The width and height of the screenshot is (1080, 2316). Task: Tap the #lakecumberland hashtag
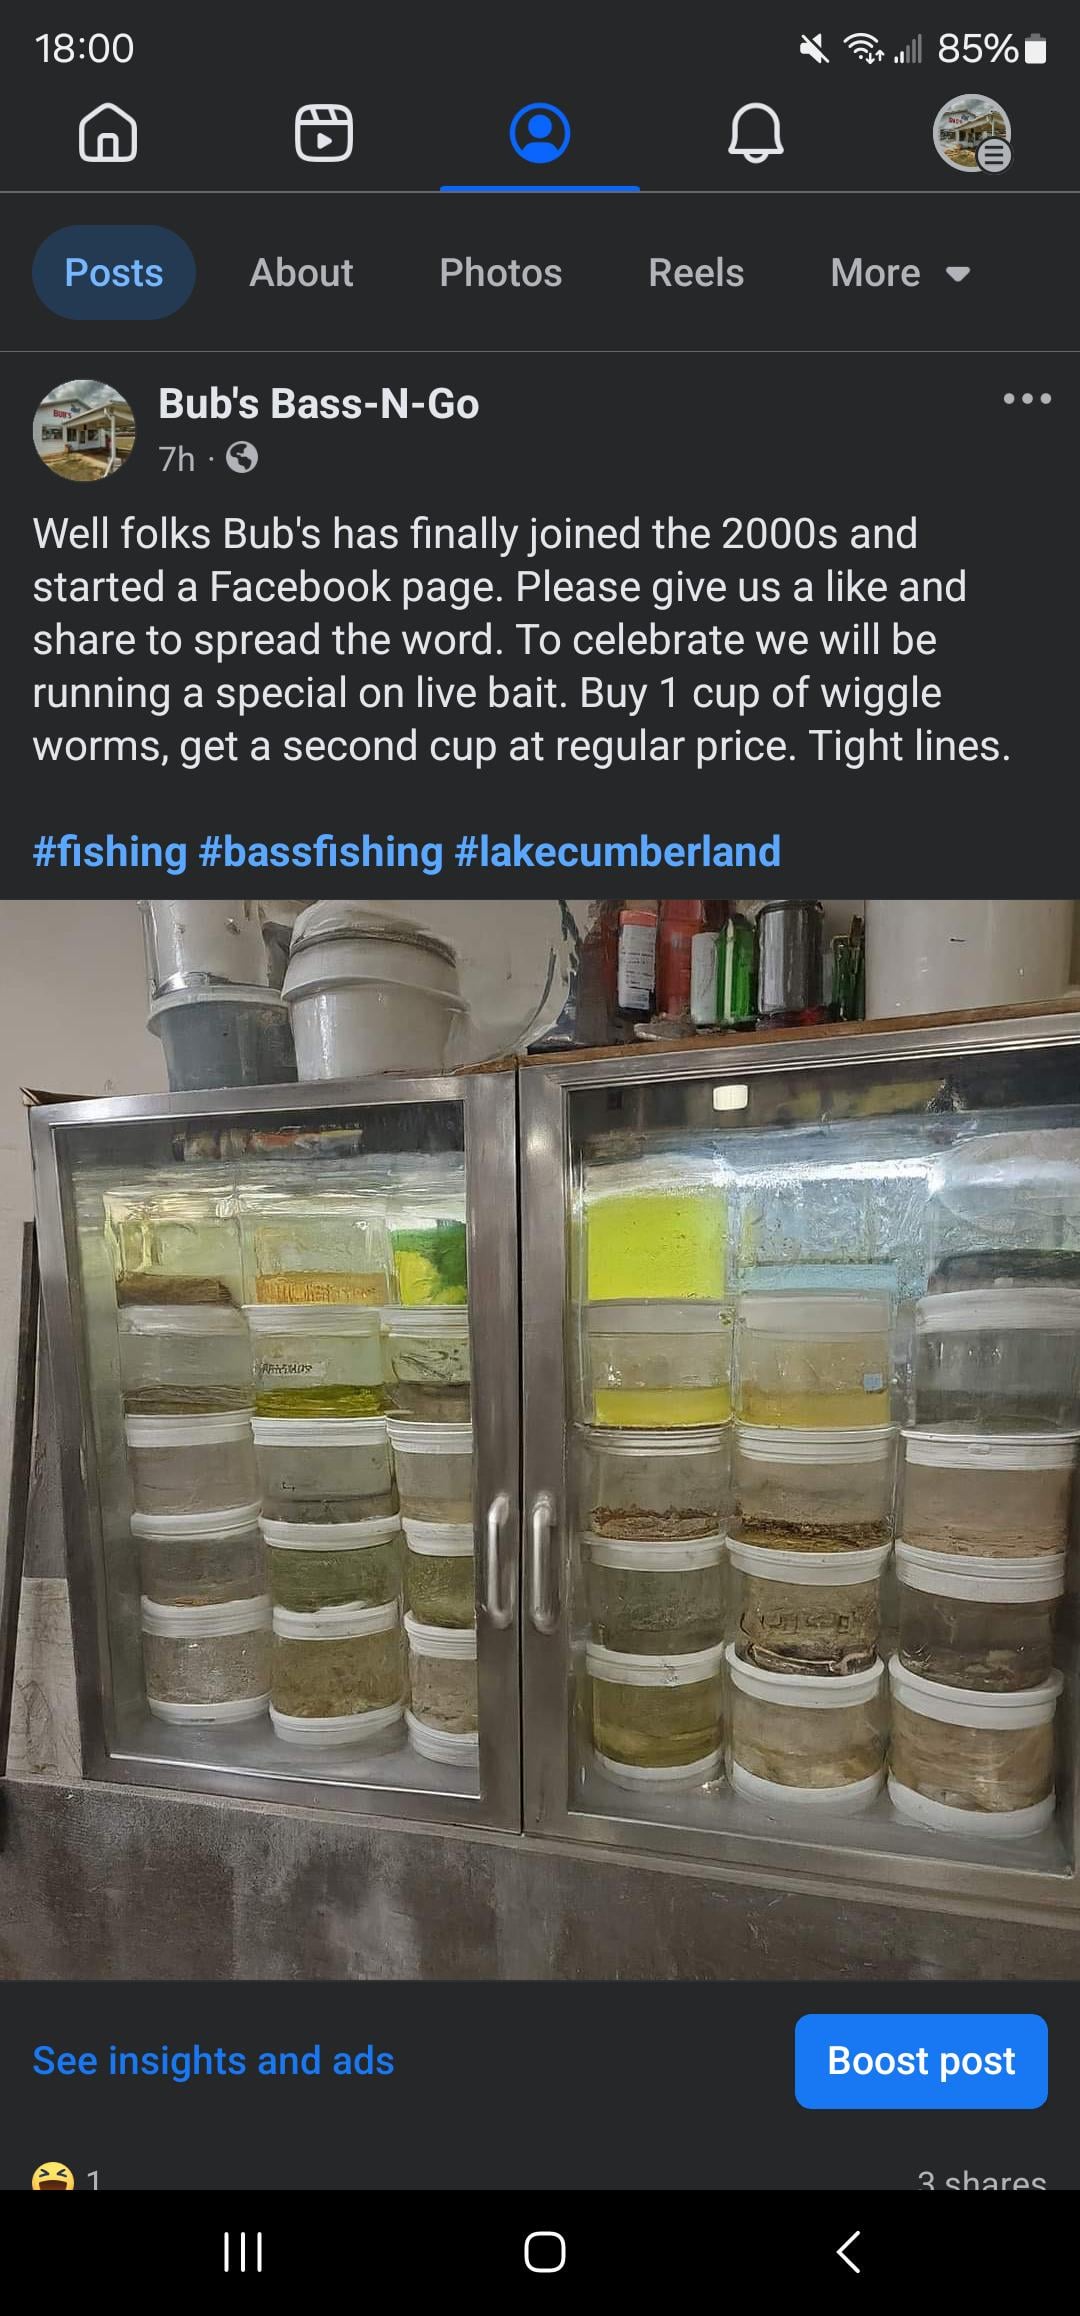click(x=618, y=852)
